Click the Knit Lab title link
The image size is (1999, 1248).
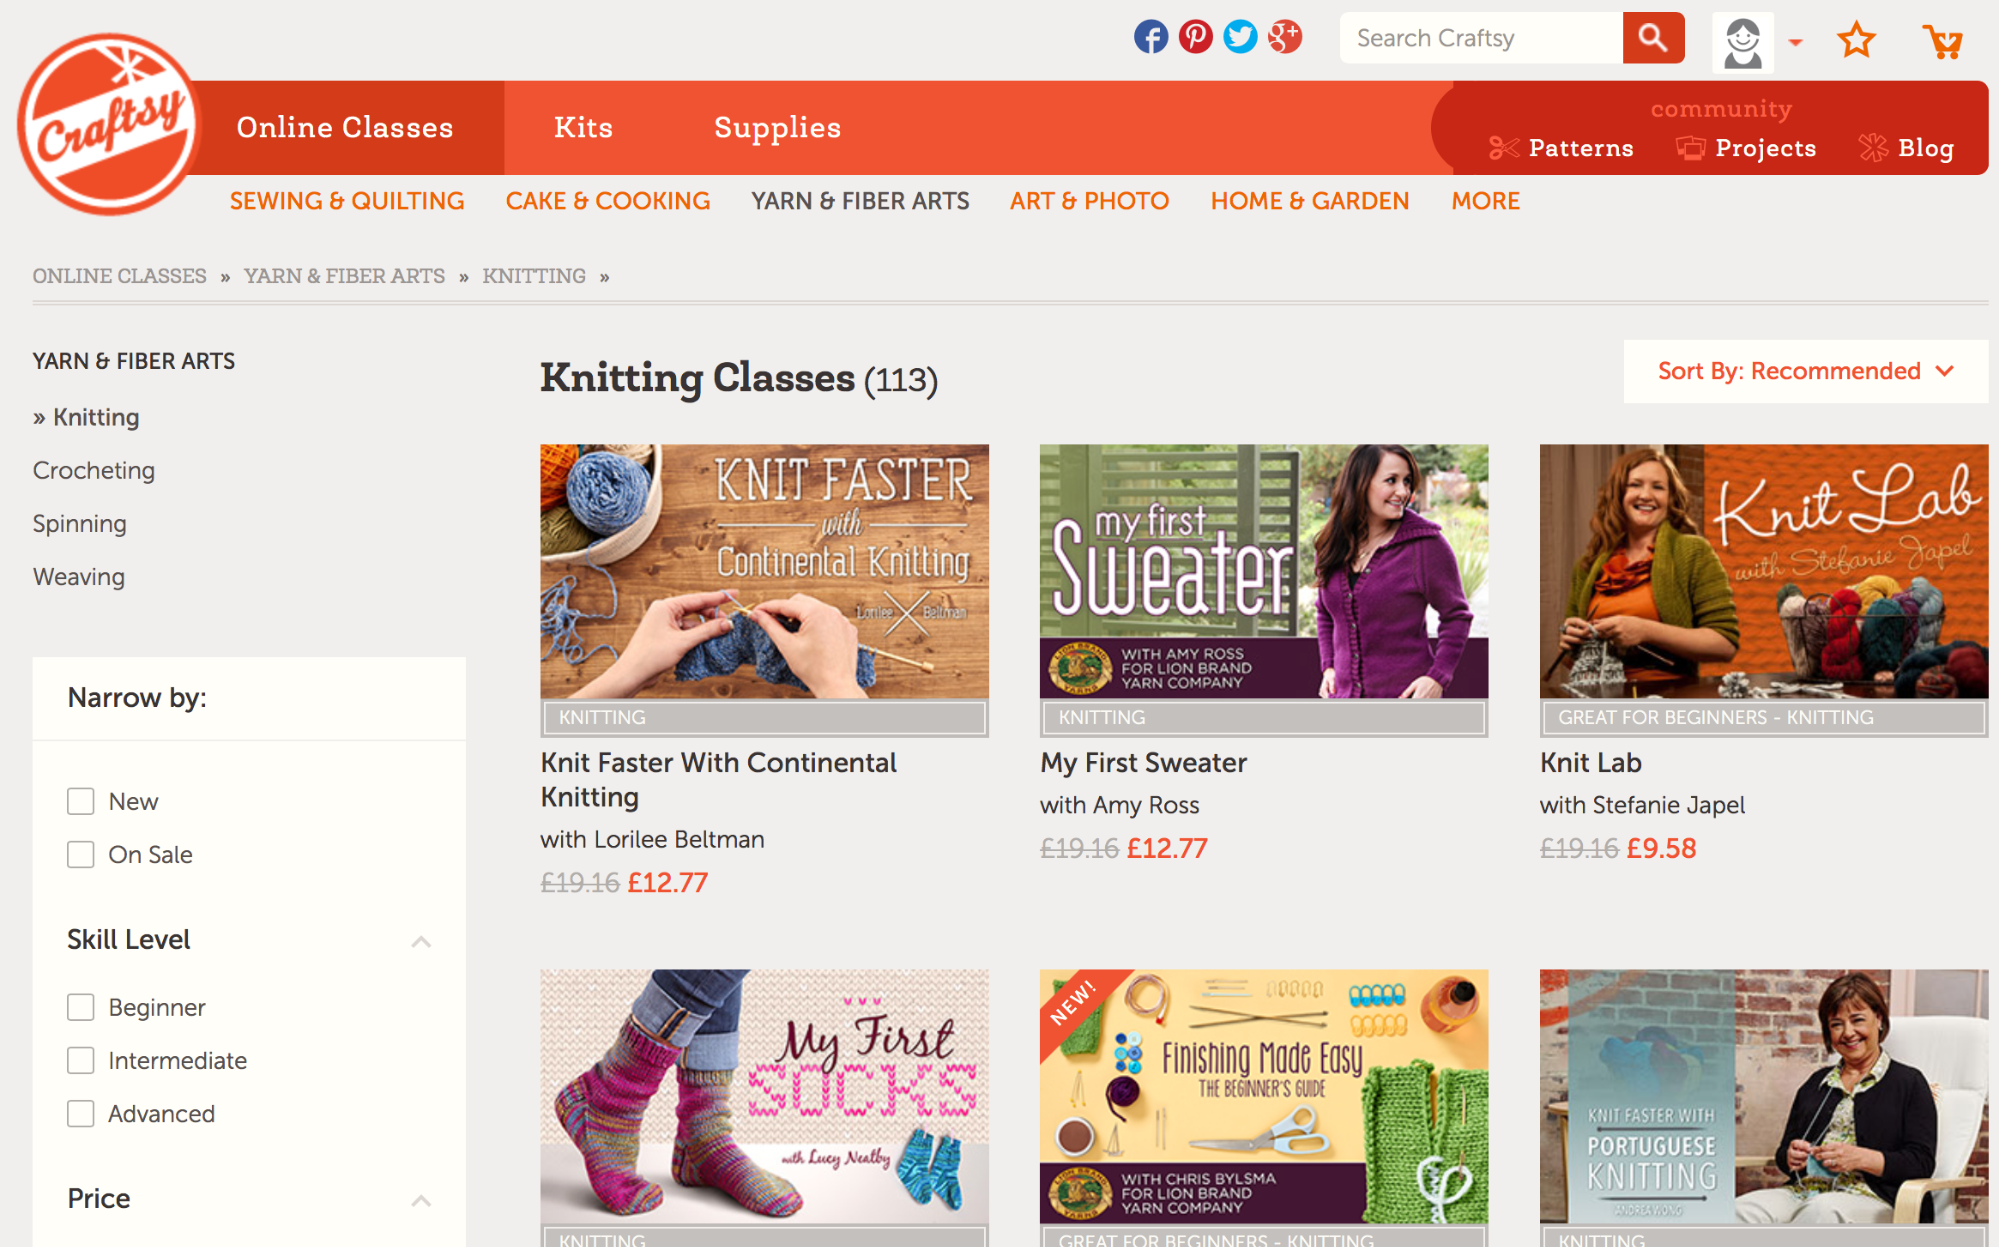click(1591, 763)
